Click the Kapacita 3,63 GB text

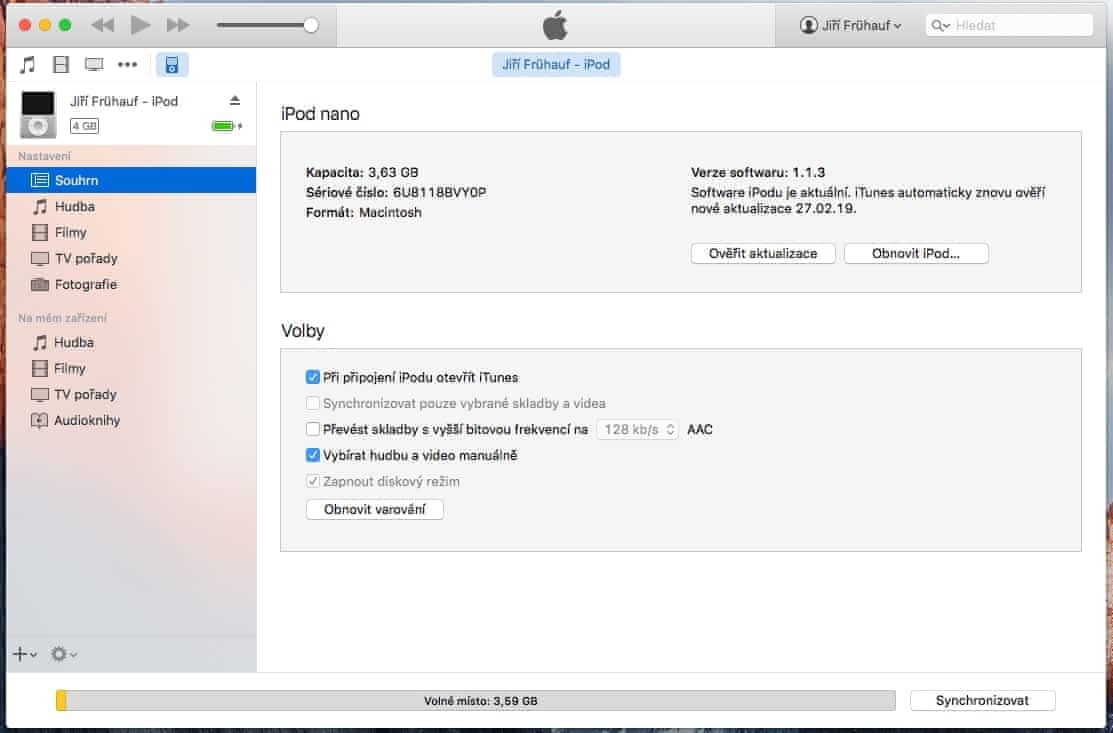[362, 172]
